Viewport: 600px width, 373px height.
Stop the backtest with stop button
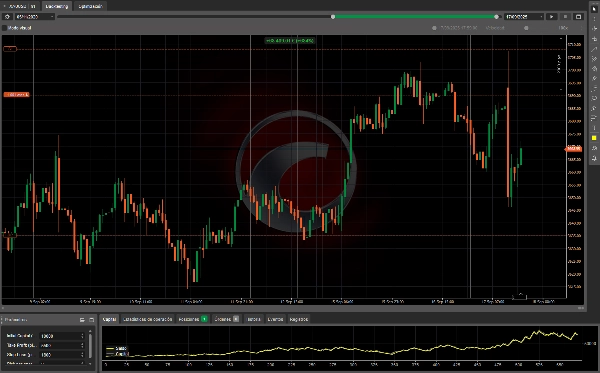coord(565,17)
